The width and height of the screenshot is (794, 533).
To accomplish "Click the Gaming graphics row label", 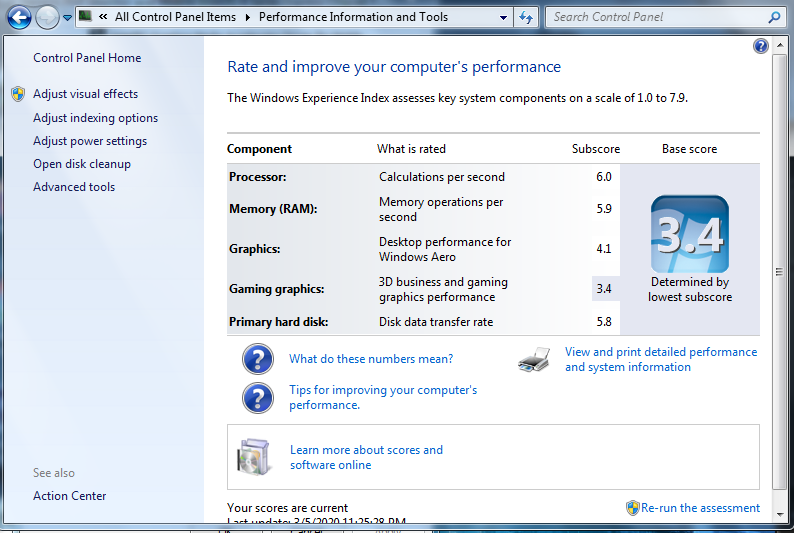I will coord(276,289).
